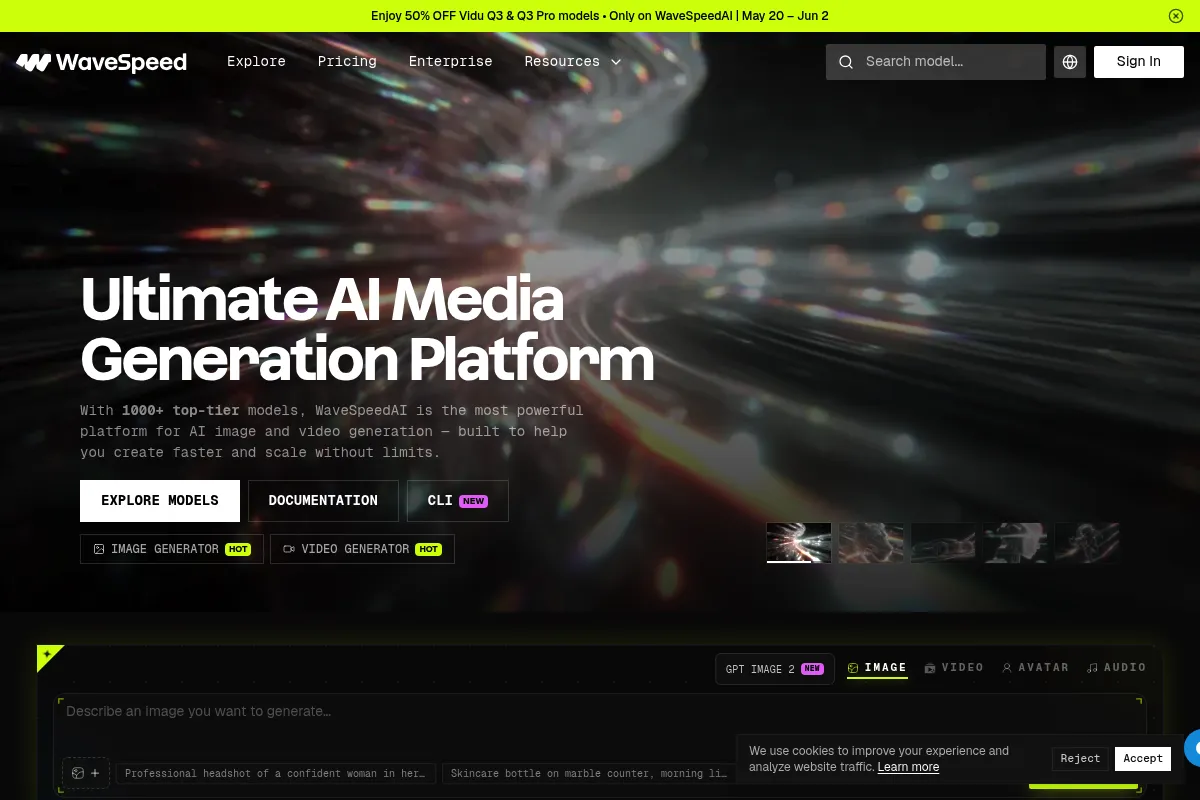Click the EXPLORE MODELS button
The image size is (1200, 800).
coord(160,501)
